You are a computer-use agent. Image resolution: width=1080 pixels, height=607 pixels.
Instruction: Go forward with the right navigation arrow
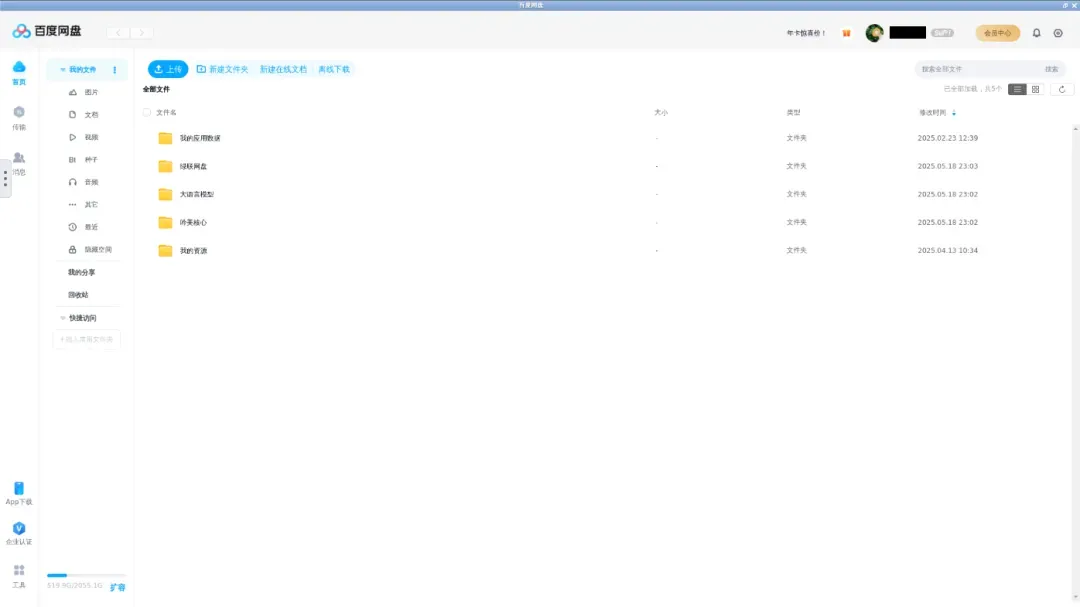tap(142, 32)
